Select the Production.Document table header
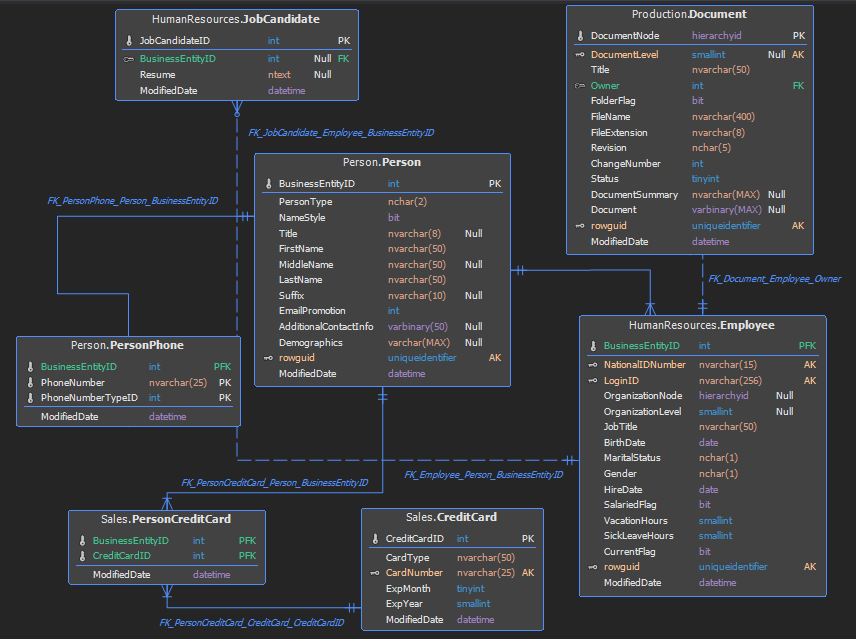Screen dimensions: 856x639 pyautogui.click(x=689, y=14)
